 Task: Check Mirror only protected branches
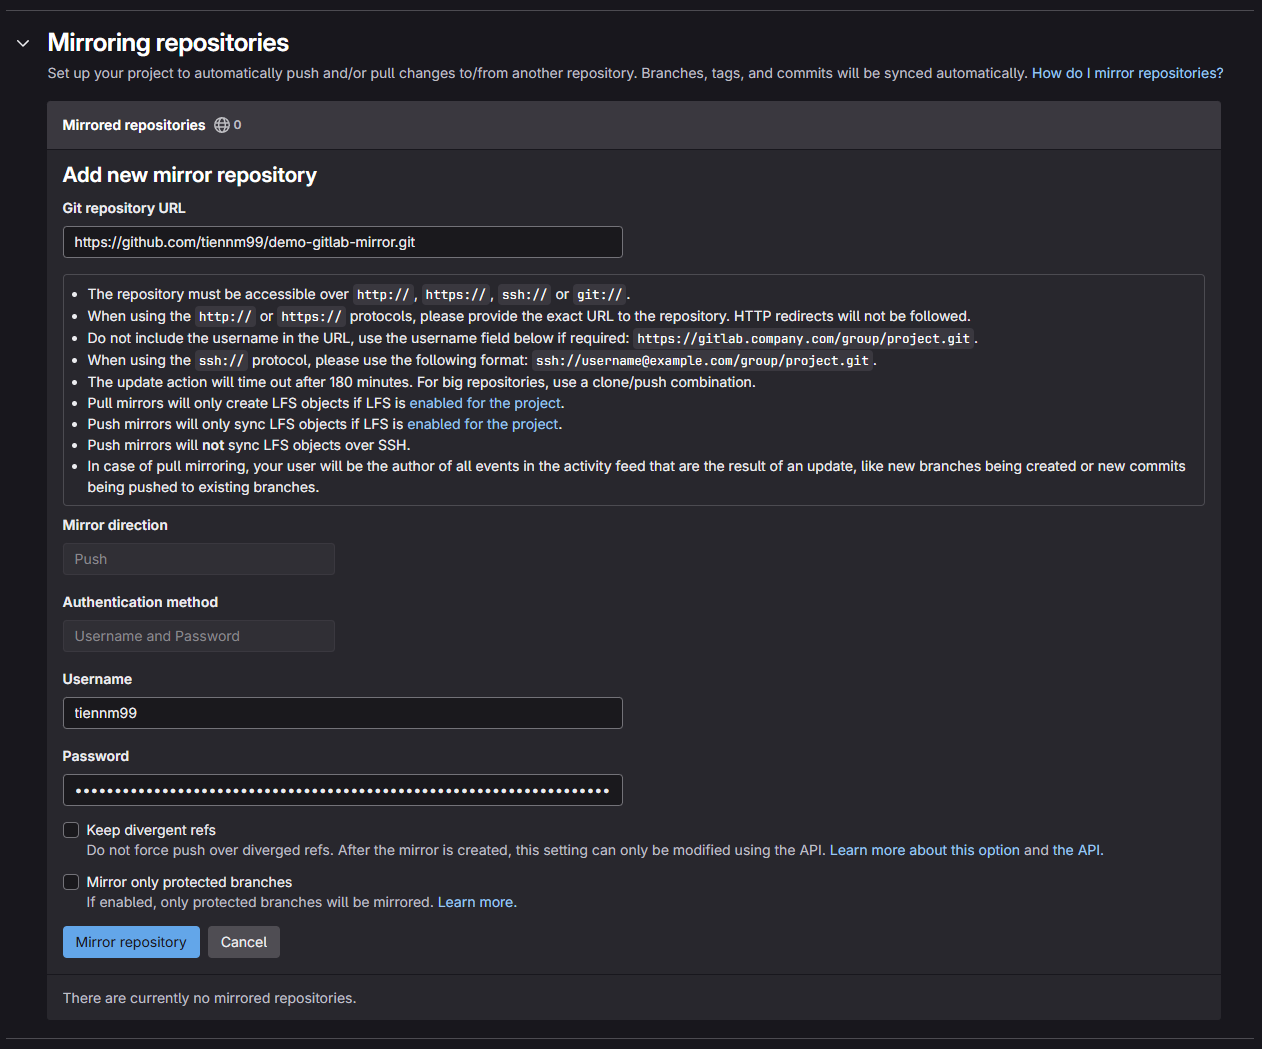pyautogui.click(x=71, y=882)
